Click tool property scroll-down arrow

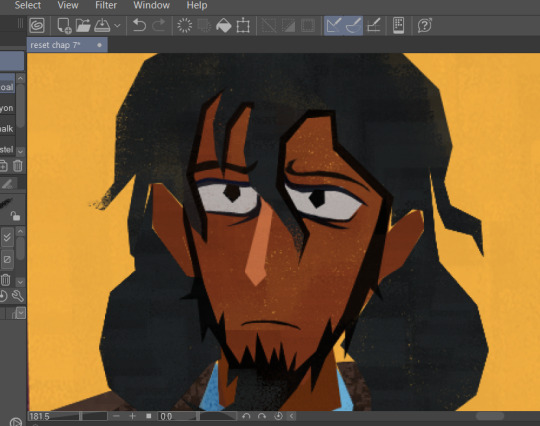pyautogui.click(x=20, y=282)
